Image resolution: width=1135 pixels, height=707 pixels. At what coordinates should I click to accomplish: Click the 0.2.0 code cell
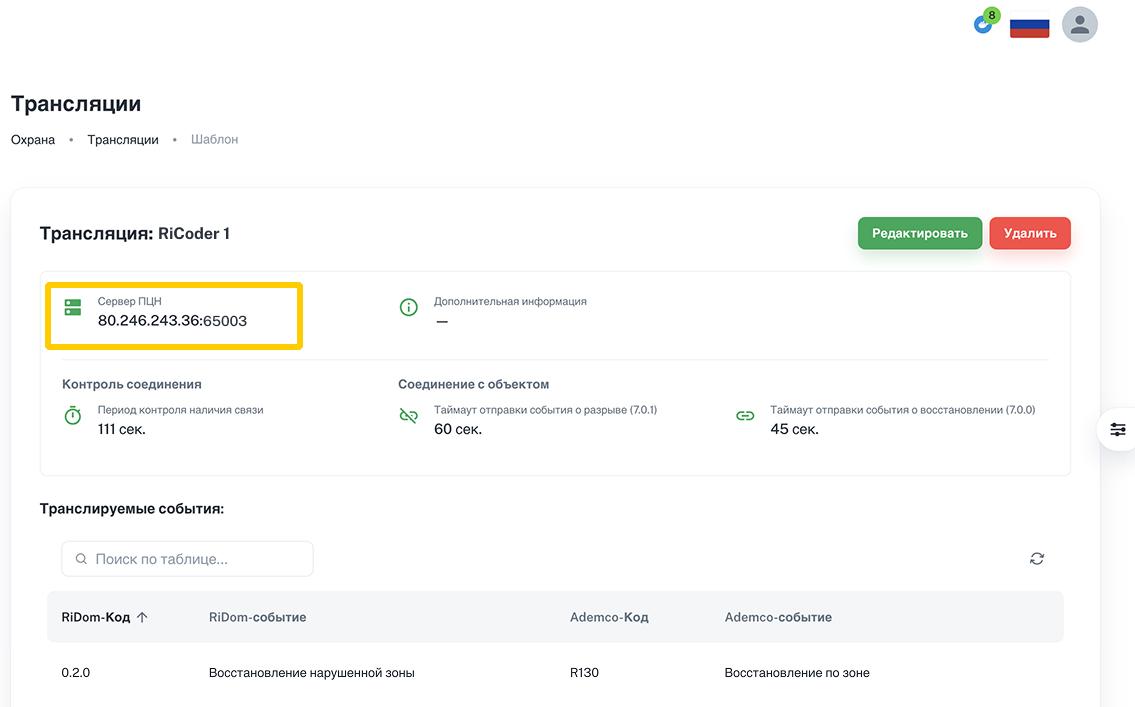(x=75, y=673)
